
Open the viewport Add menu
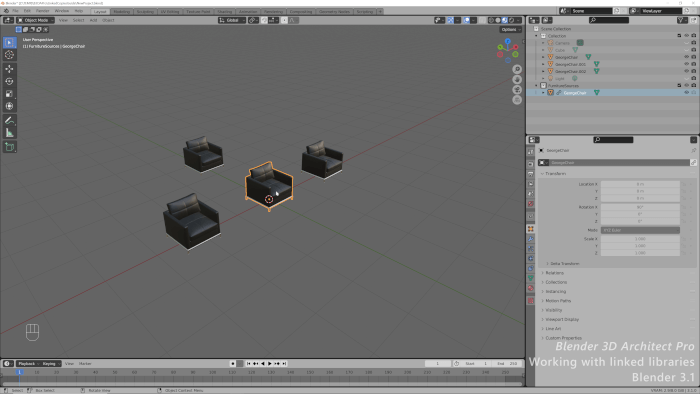pos(93,20)
